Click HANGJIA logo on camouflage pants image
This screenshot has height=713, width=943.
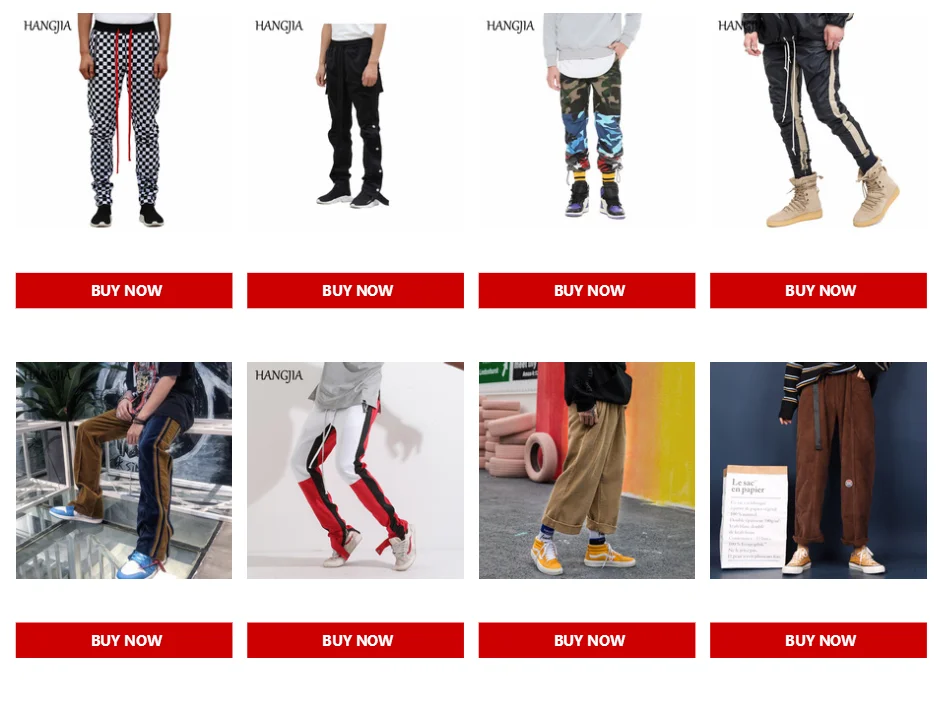[511, 26]
